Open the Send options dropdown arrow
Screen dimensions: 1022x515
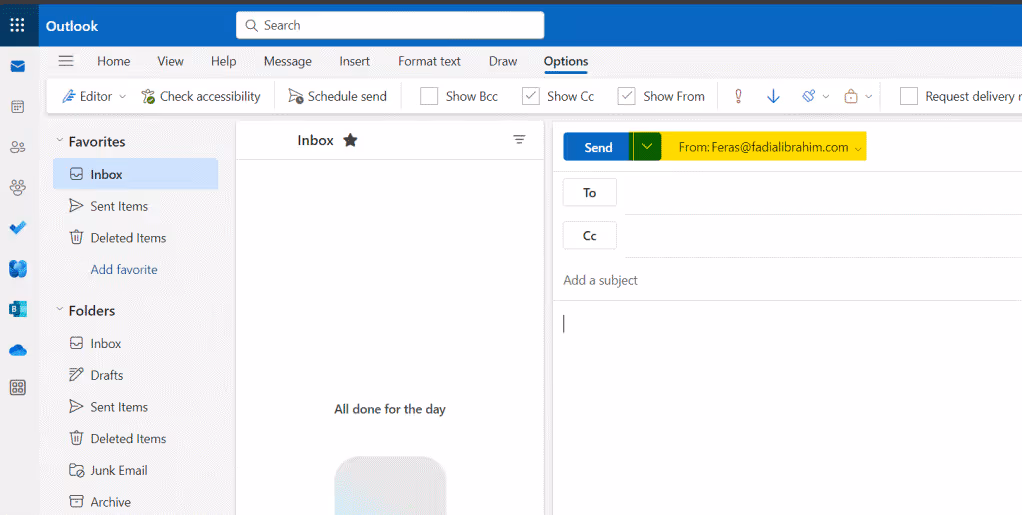tap(647, 147)
